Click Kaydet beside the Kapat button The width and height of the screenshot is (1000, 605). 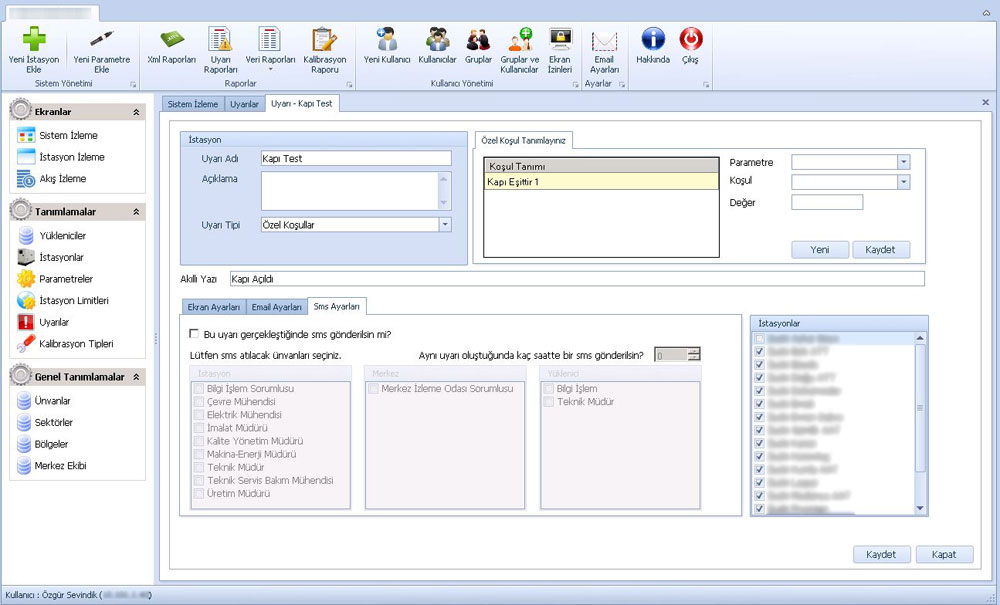(x=881, y=554)
